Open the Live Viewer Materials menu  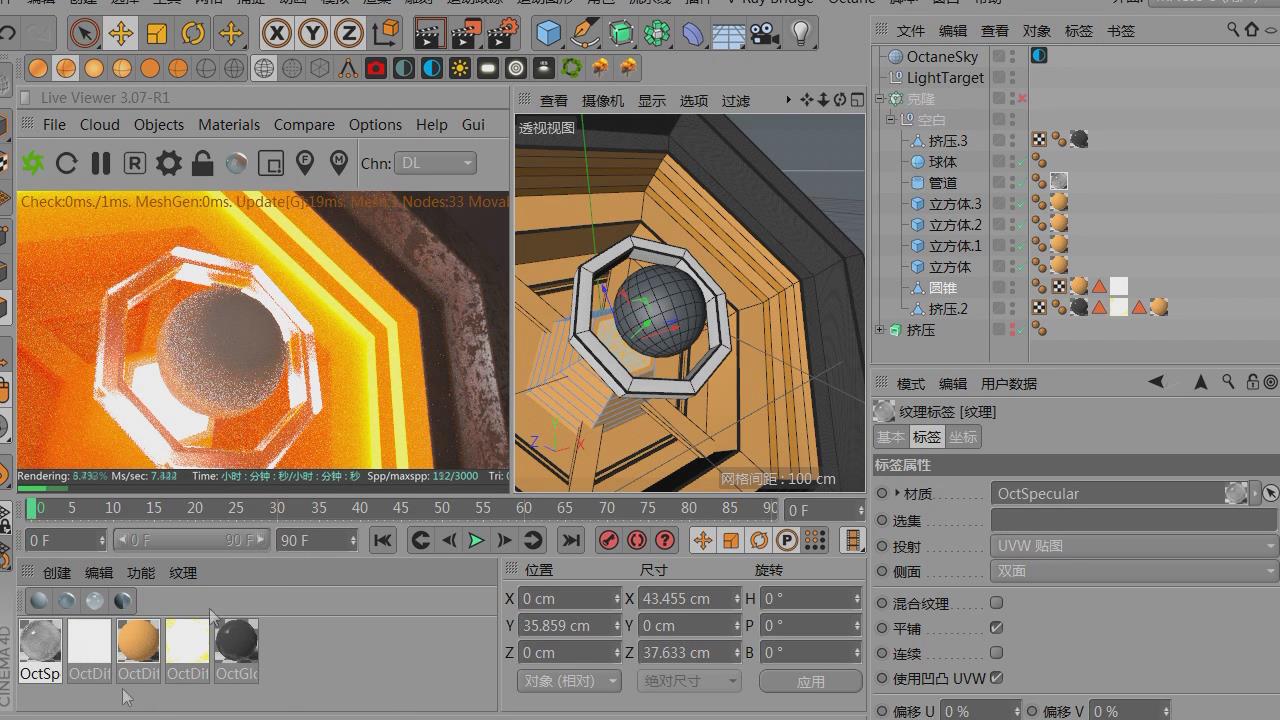click(x=229, y=124)
